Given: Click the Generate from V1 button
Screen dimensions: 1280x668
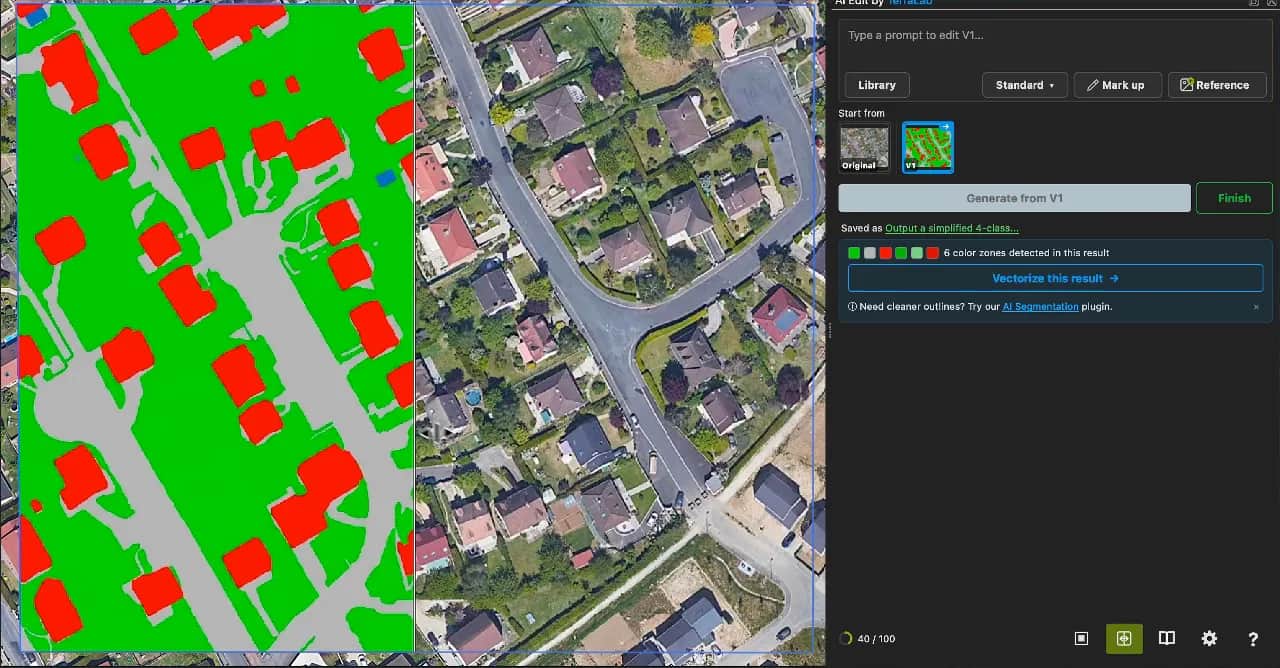Looking at the screenshot, I should [x=1014, y=198].
